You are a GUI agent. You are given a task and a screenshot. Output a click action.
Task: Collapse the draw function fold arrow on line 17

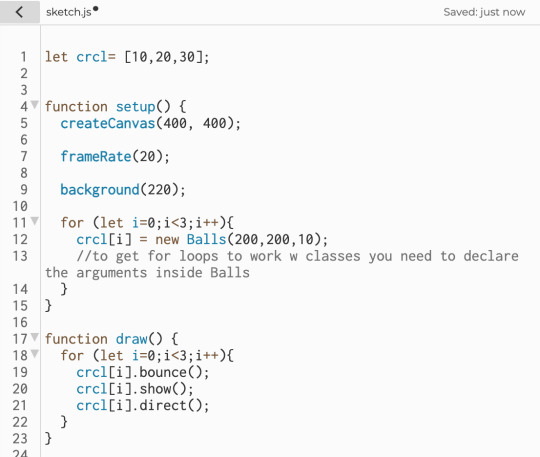click(34, 336)
